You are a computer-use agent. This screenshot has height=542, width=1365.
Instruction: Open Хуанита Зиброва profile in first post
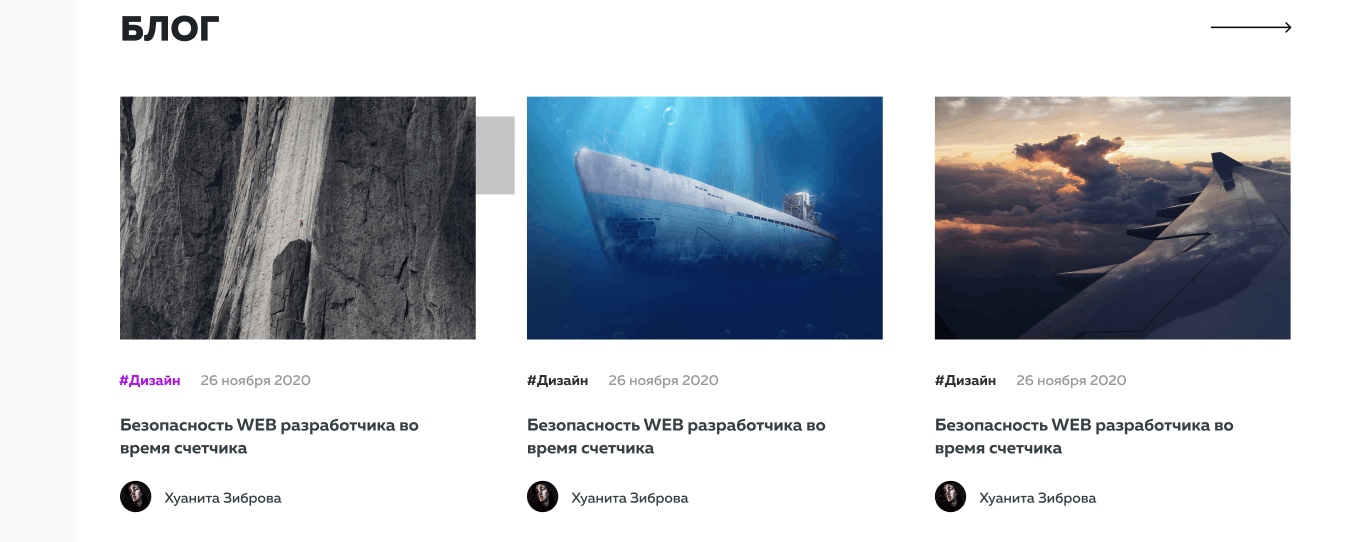[x=223, y=498]
